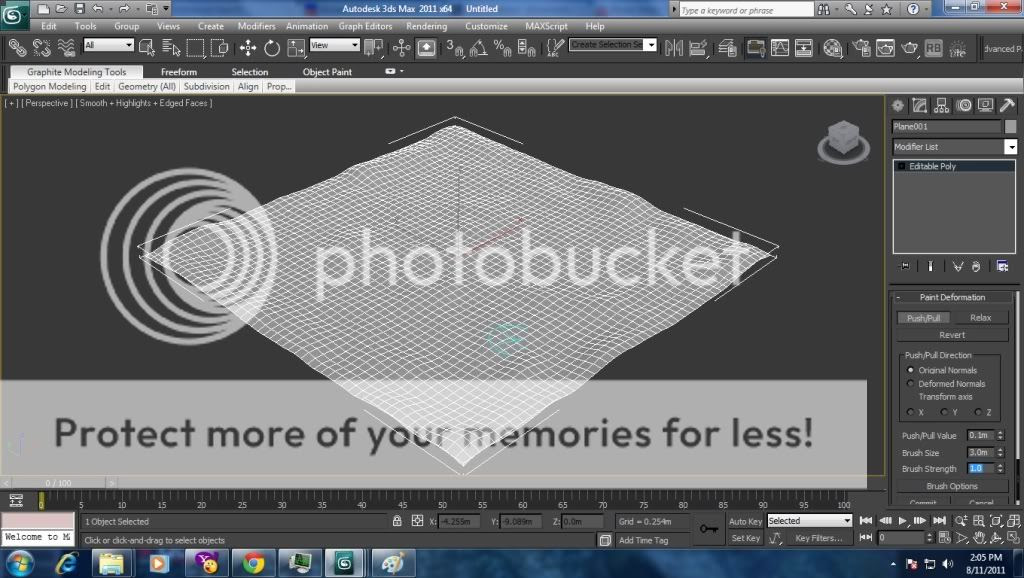Viewport: 1024px width, 578px height.
Task: Open Display tab in command panel
Action: [x=985, y=105]
